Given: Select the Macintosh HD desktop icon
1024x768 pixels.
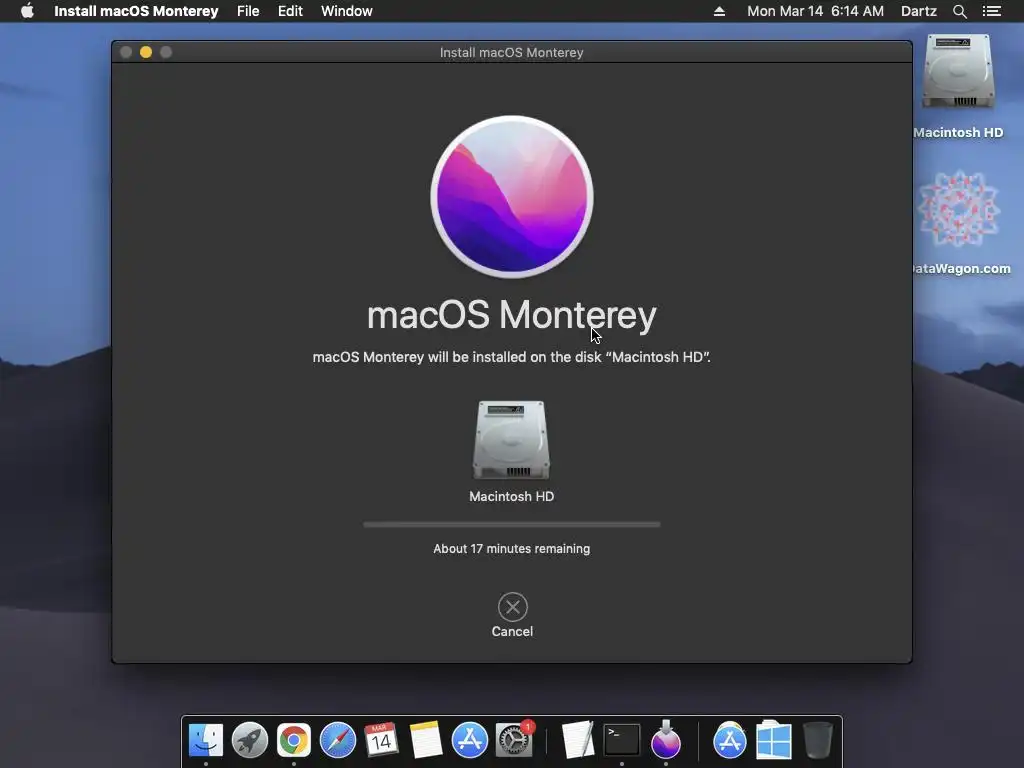Looking at the screenshot, I should click(958, 72).
